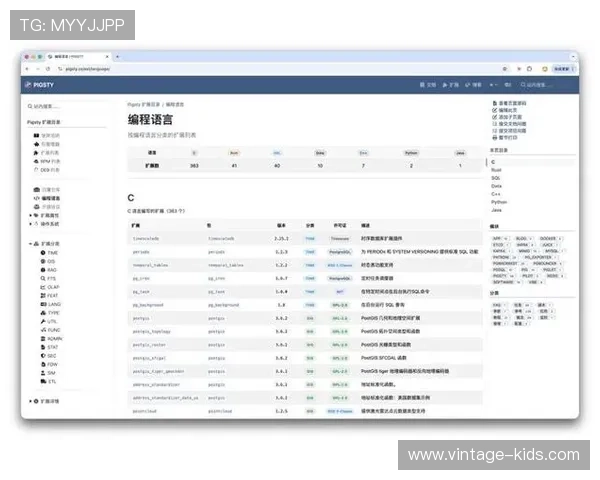The width and height of the screenshot is (600, 480).
Task: Focus the navbar site search field
Action: coord(545,85)
